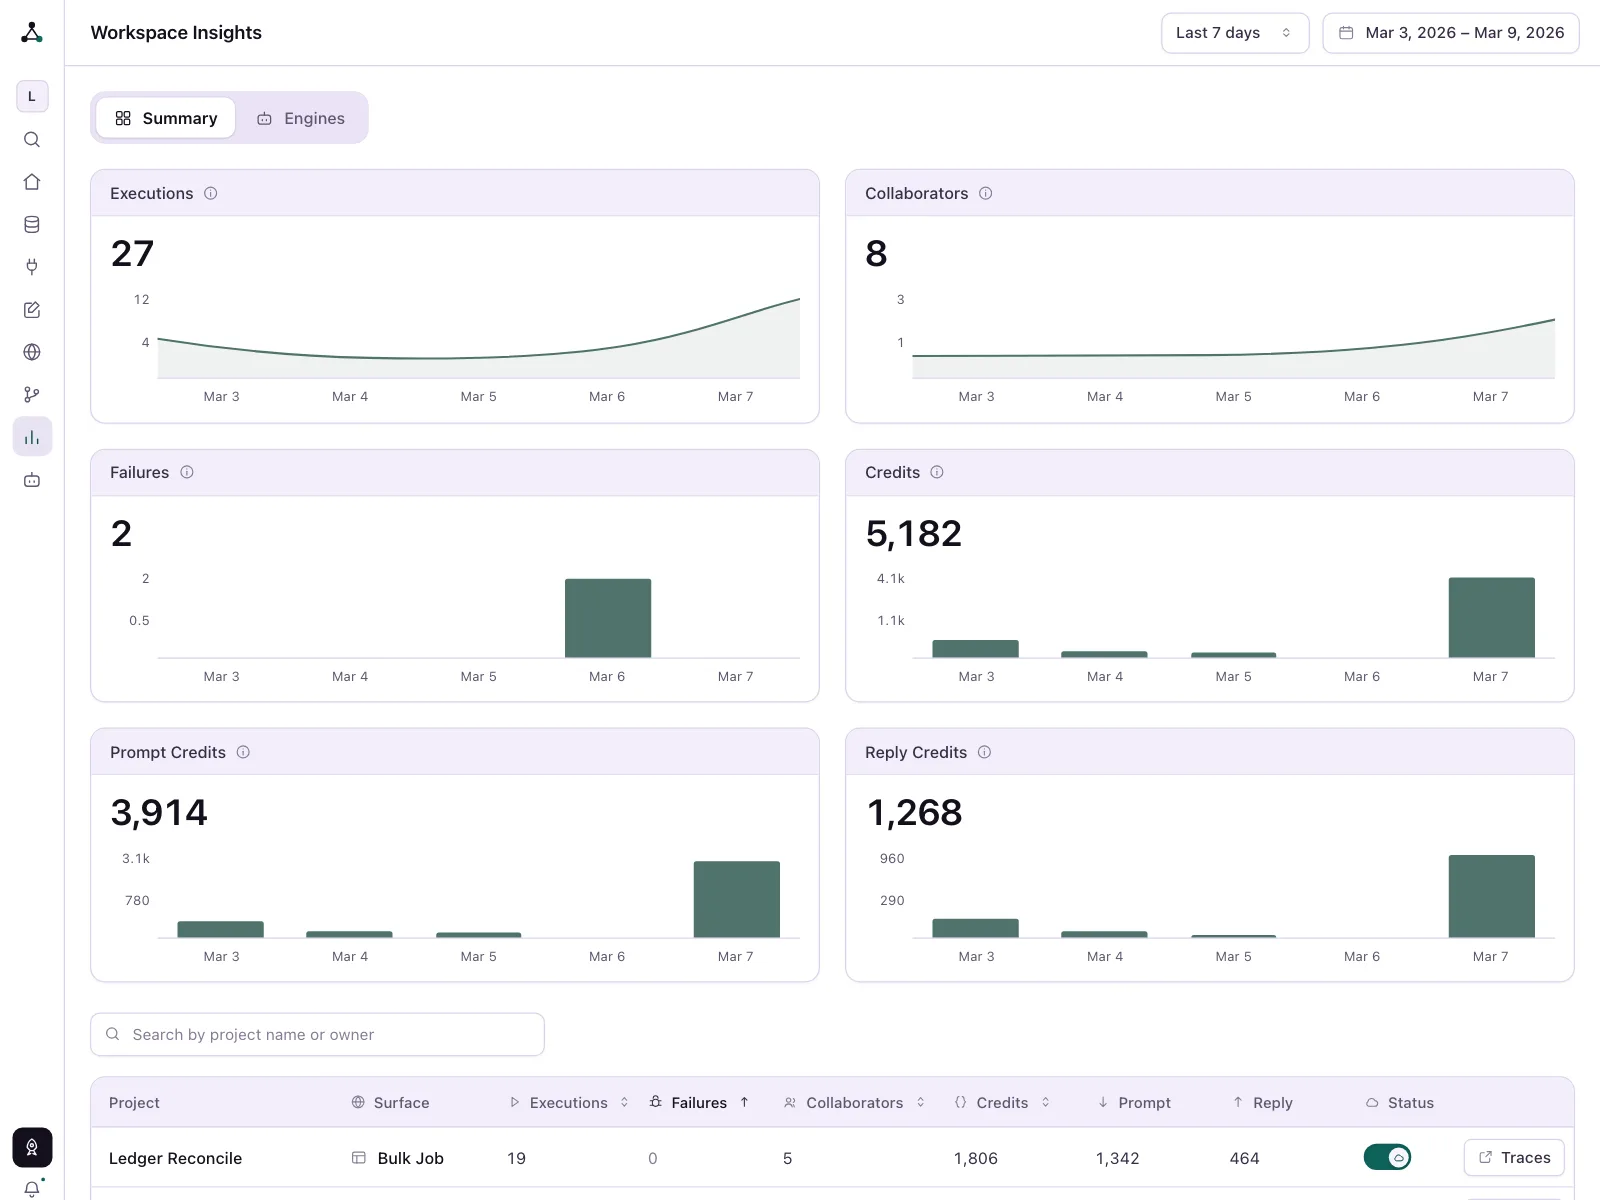Screen dimensions: 1600x1200
Task: Click the Credits total 5,182
Action: pos(914,534)
